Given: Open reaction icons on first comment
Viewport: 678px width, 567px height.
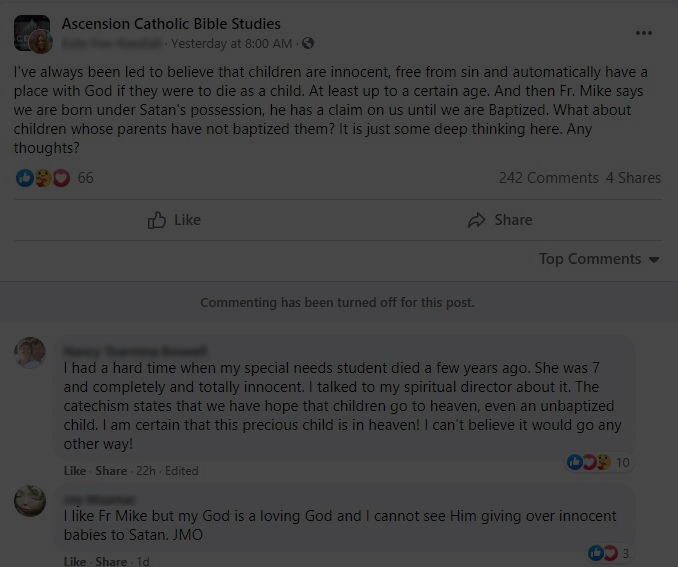Looking at the screenshot, I should pos(589,462).
